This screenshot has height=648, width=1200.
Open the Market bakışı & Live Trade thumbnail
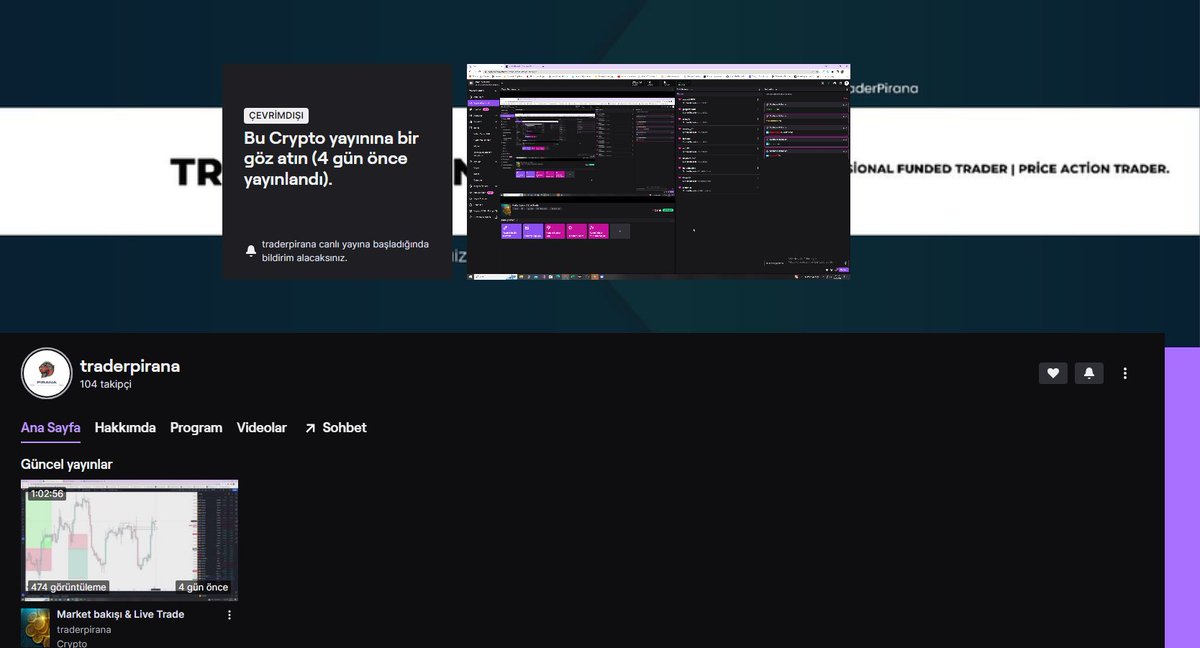click(129, 540)
